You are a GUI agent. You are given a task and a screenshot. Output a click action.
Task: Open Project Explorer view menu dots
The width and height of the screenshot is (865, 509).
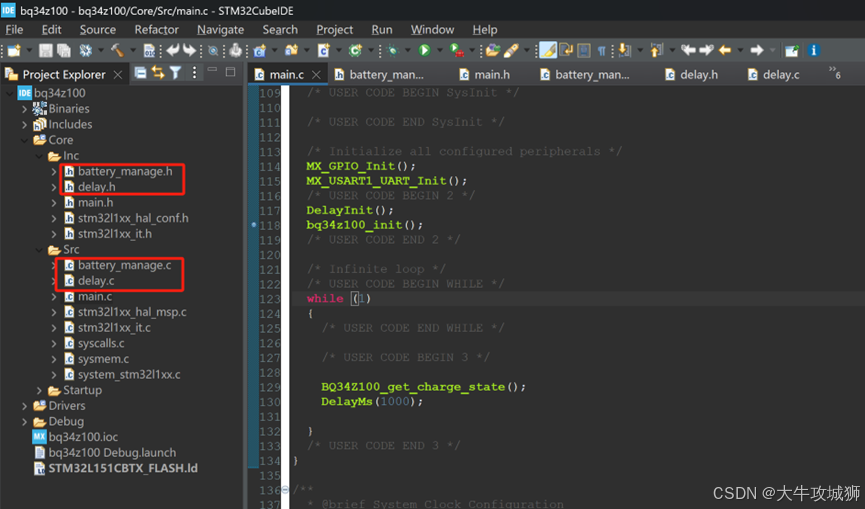(194, 72)
